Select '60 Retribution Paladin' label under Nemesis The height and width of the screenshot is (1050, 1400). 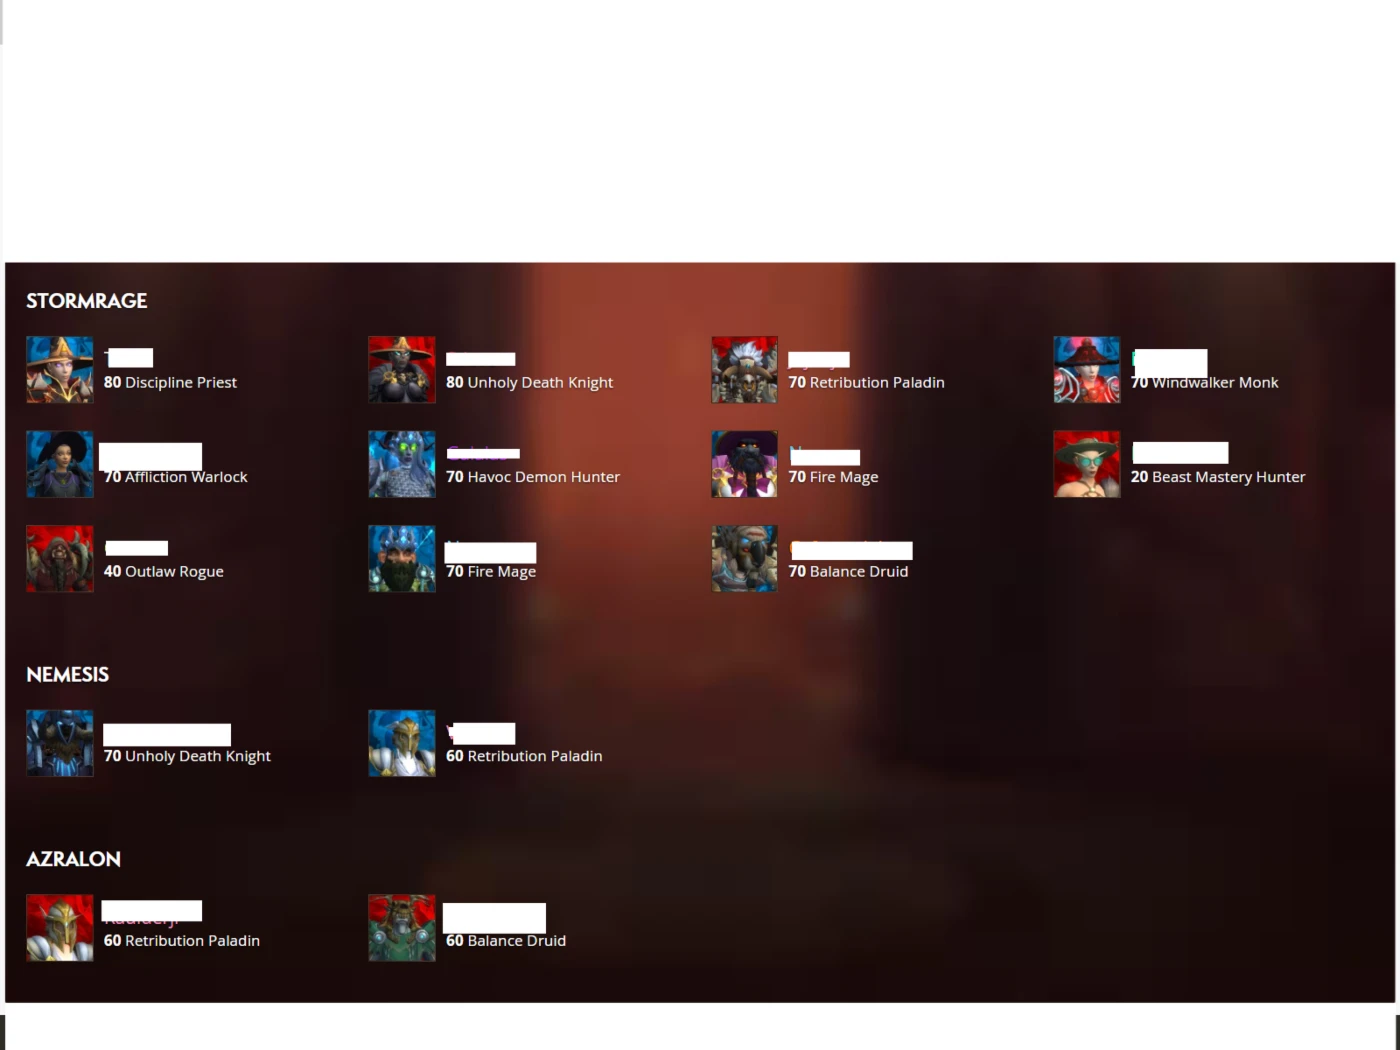(524, 756)
